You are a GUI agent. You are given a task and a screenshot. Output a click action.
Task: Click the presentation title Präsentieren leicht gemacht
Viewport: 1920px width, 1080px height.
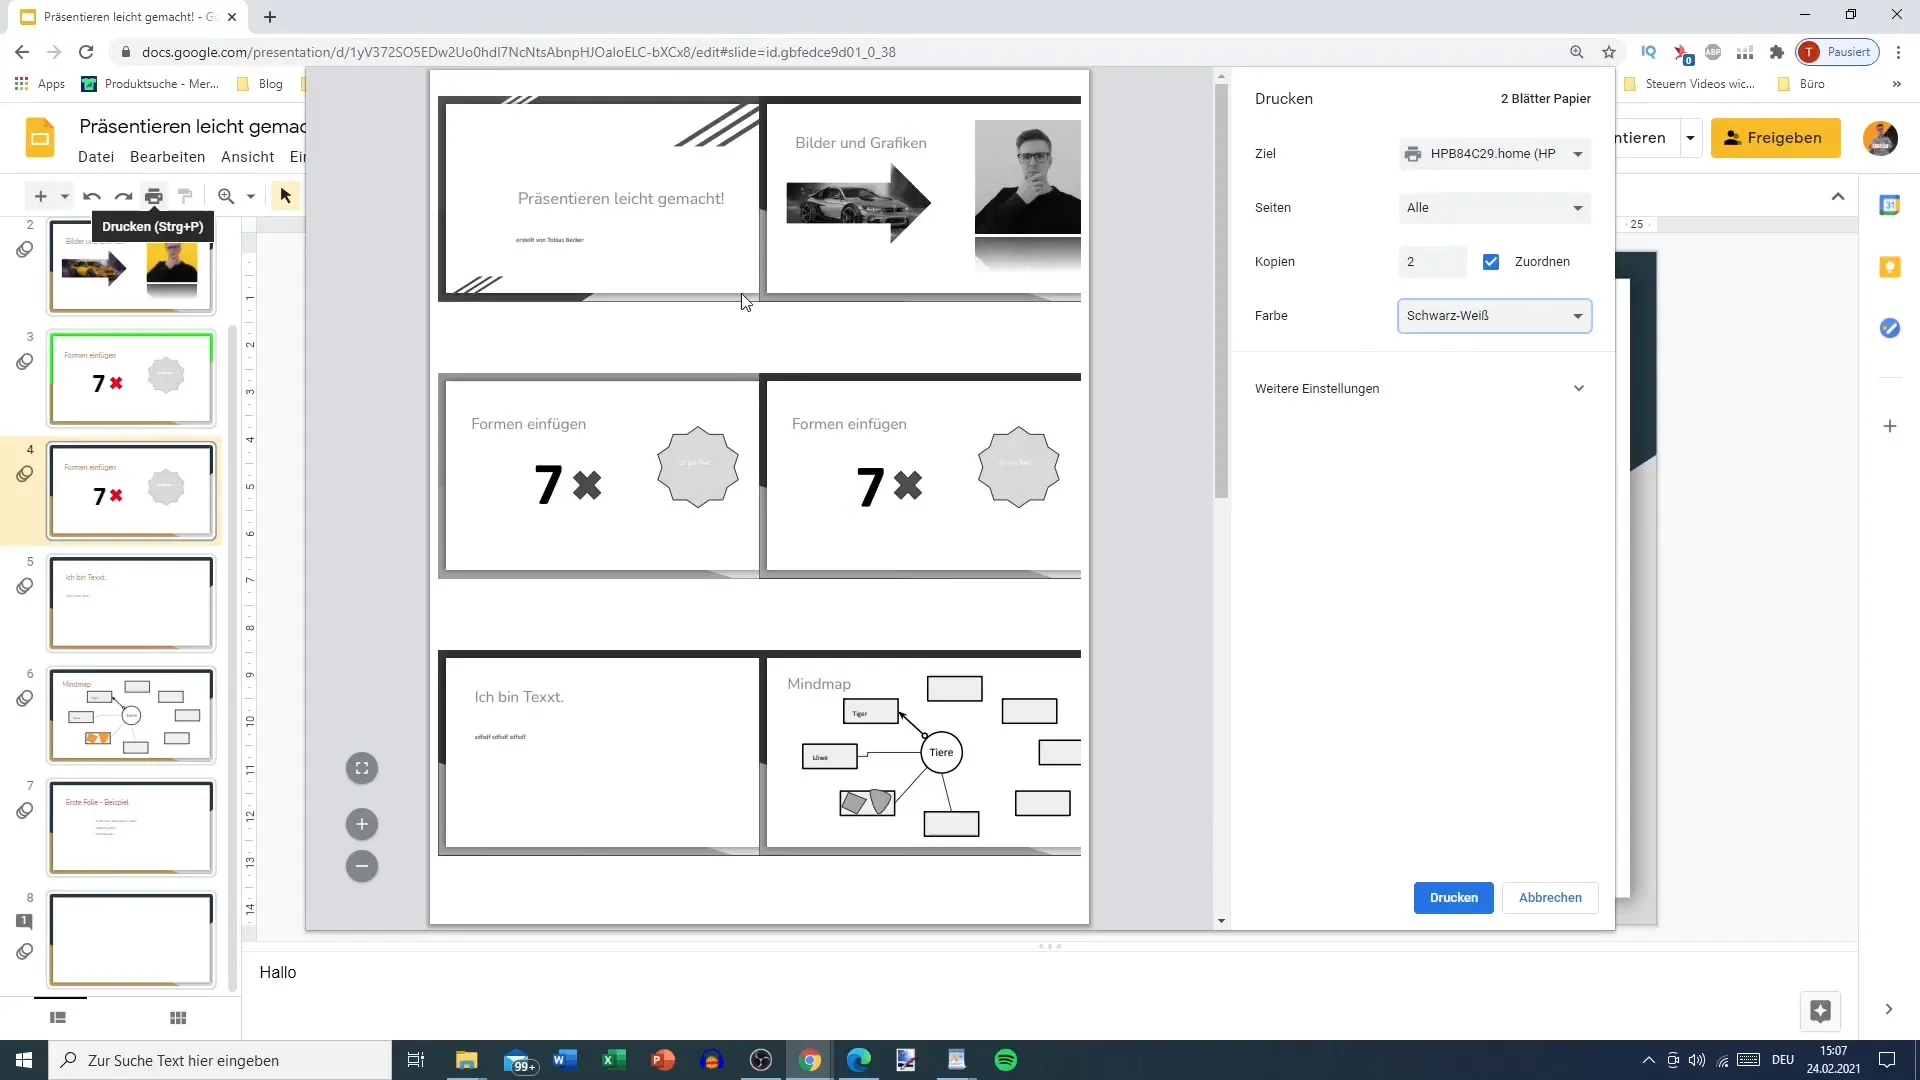(x=192, y=126)
